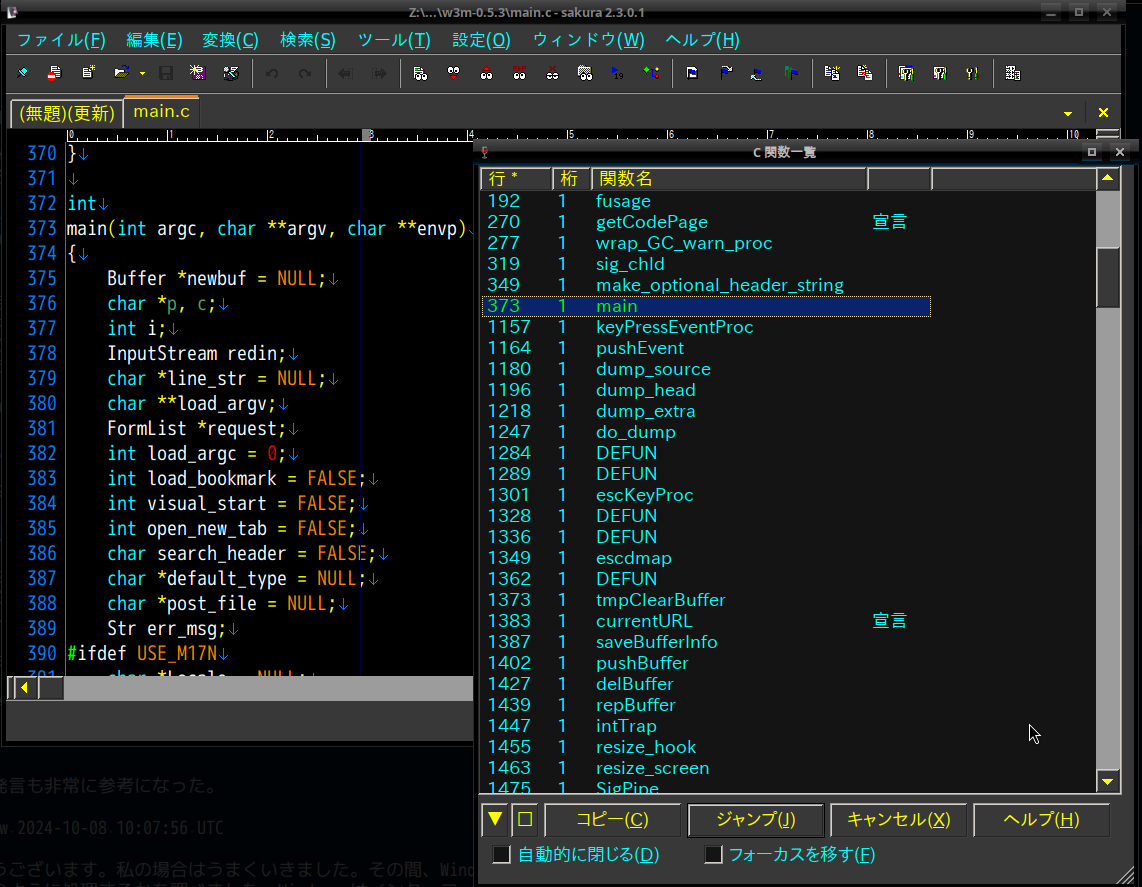Viewport: 1142px width, 887px height.
Task: Open bookmark list with multi-flag icon
Action: [791, 73]
